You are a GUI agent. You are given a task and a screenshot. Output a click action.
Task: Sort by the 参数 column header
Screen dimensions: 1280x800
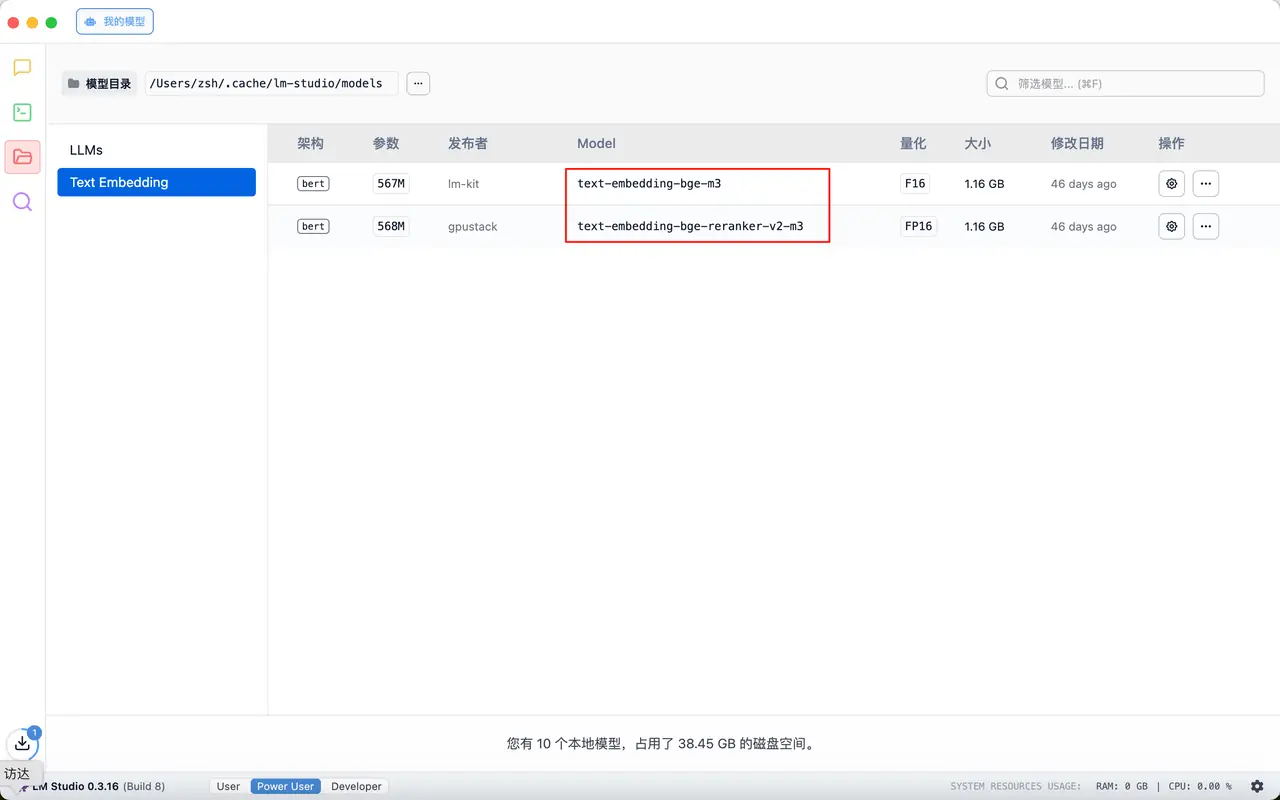click(386, 143)
